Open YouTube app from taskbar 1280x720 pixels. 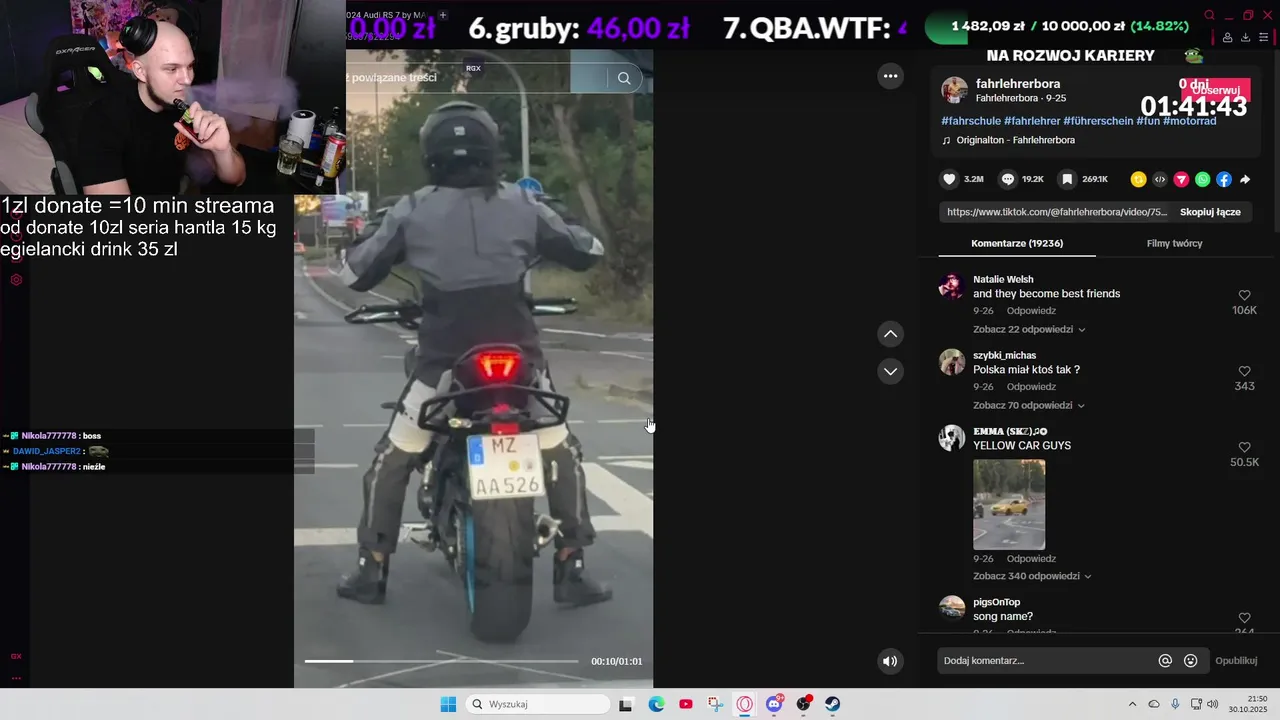pos(686,704)
